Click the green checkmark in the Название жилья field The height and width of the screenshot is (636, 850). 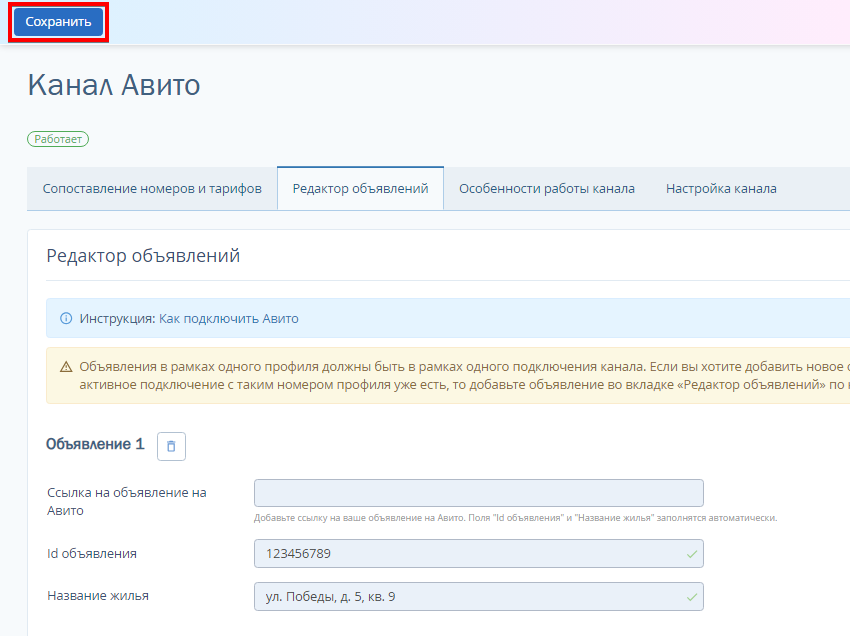692,597
